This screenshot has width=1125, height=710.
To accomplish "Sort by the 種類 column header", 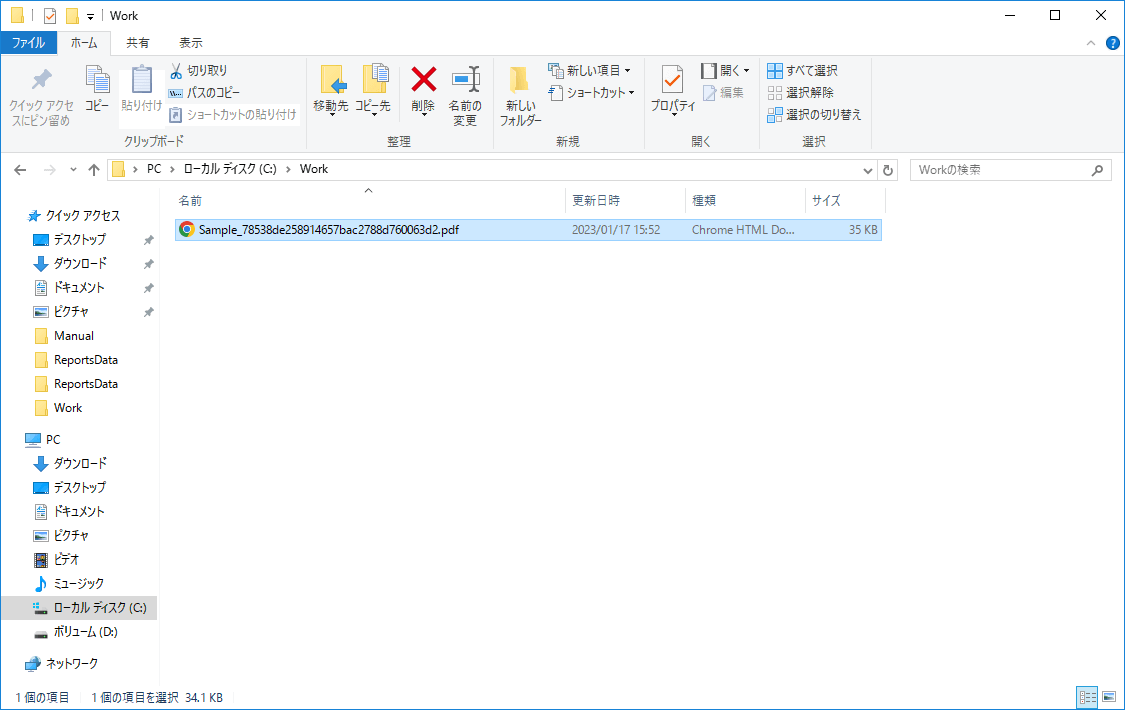I will coord(745,201).
